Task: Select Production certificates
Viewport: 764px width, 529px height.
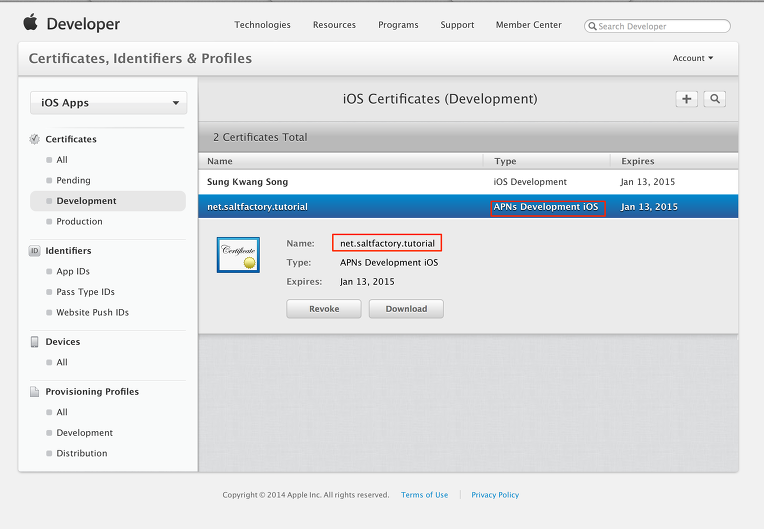Action: tap(79, 221)
